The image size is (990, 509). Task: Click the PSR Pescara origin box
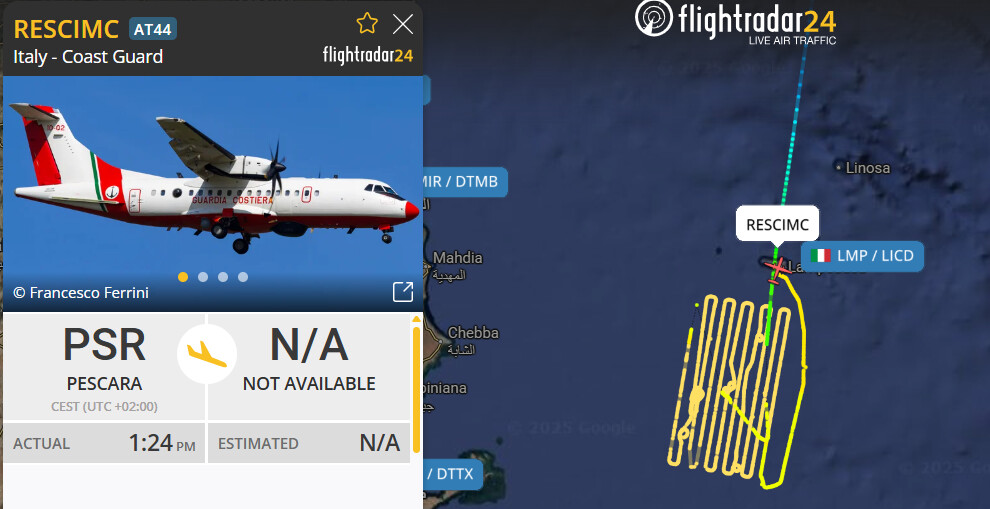(104, 367)
